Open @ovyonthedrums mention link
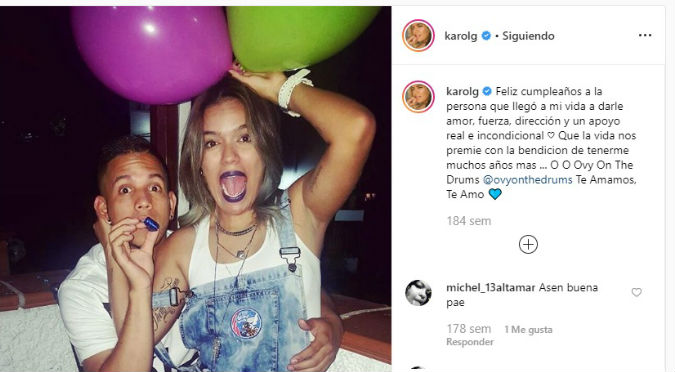Screen dimensions: 675x372 [528, 180]
